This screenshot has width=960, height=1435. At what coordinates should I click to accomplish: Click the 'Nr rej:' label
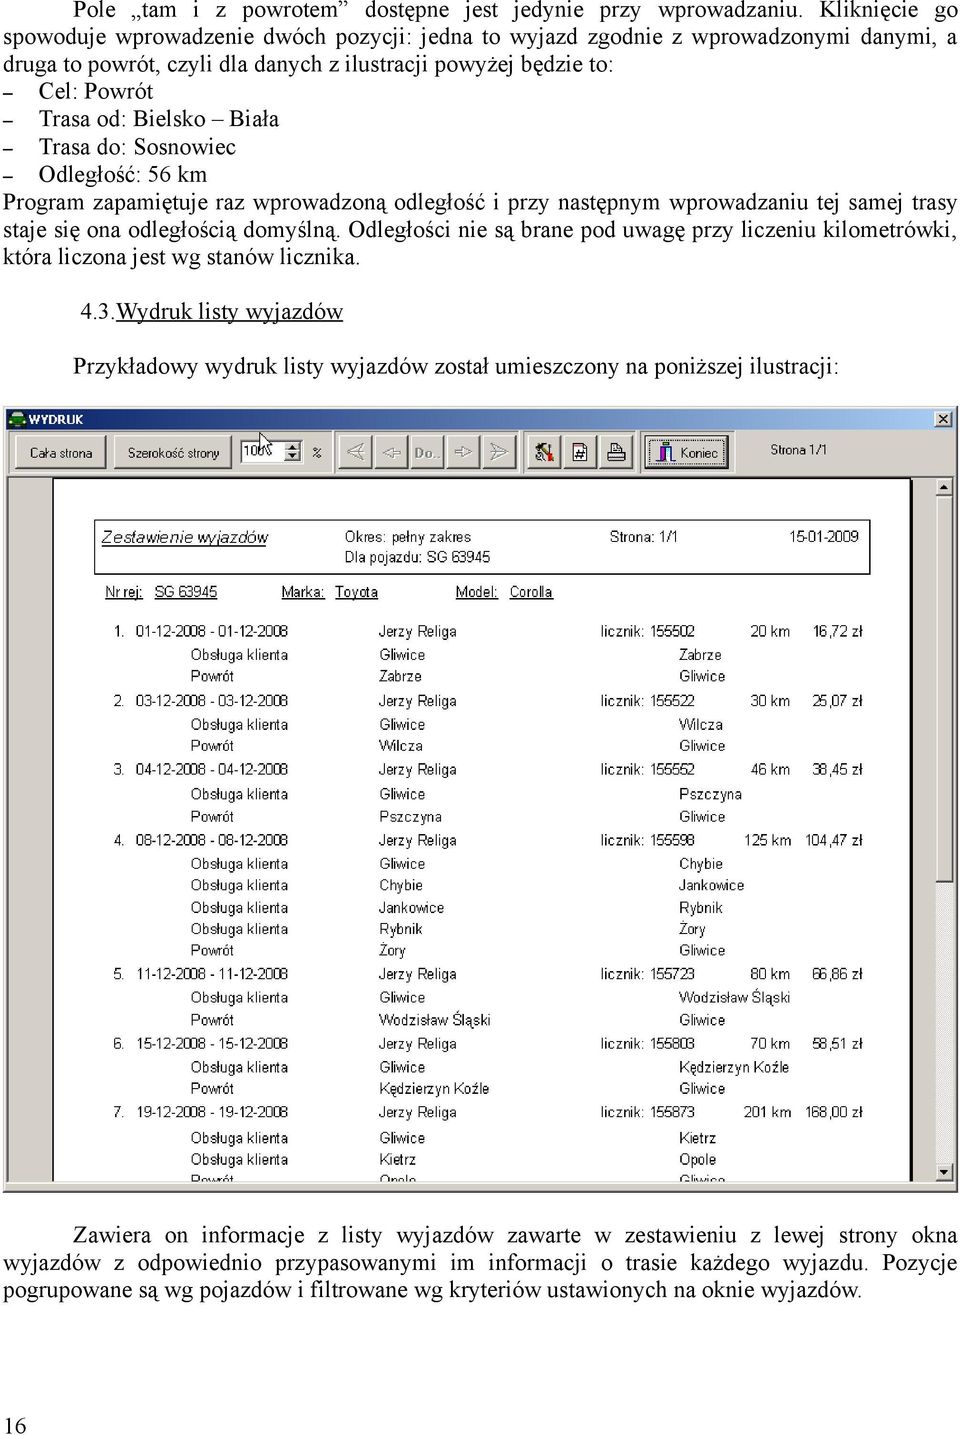coord(124,592)
